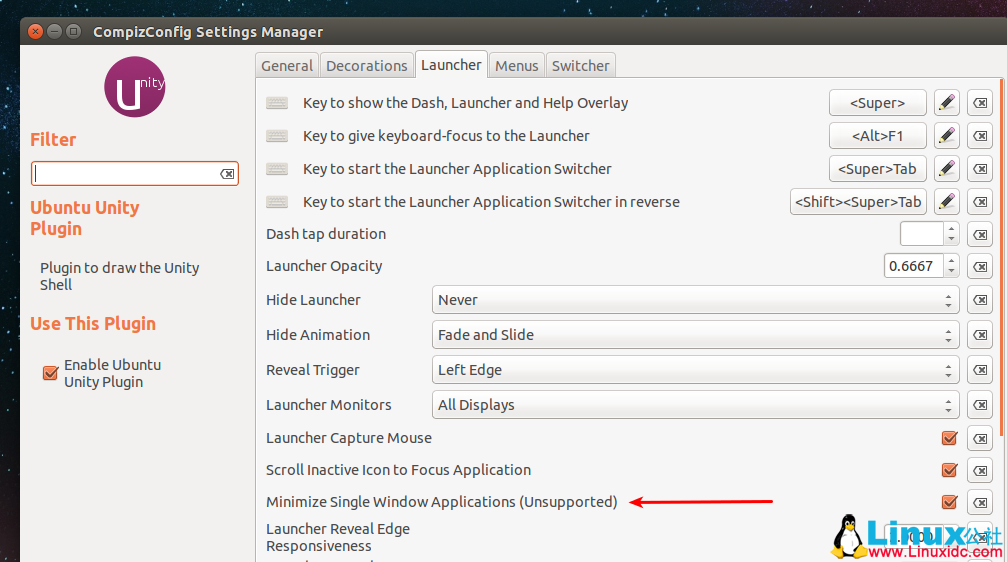Reset the Launcher Application Switcher key setting
Screen dimensions: 1007x562
coord(980,169)
